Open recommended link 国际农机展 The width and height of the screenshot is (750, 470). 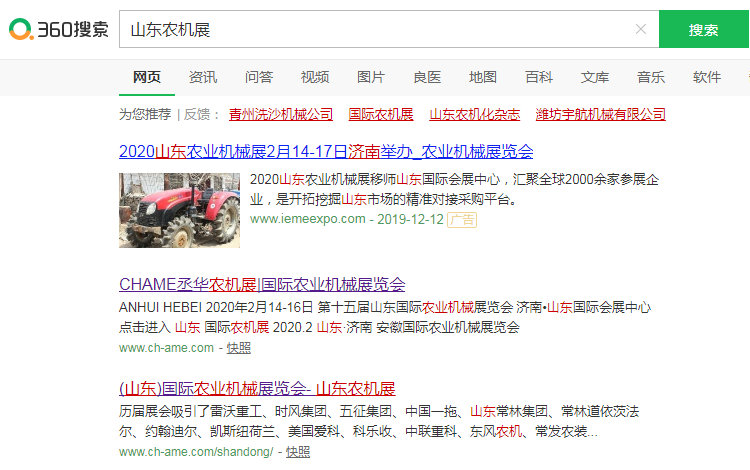click(x=381, y=114)
